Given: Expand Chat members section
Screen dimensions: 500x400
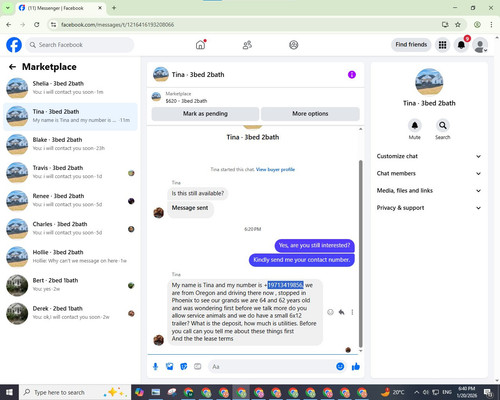Looking at the screenshot, I should tap(429, 173).
